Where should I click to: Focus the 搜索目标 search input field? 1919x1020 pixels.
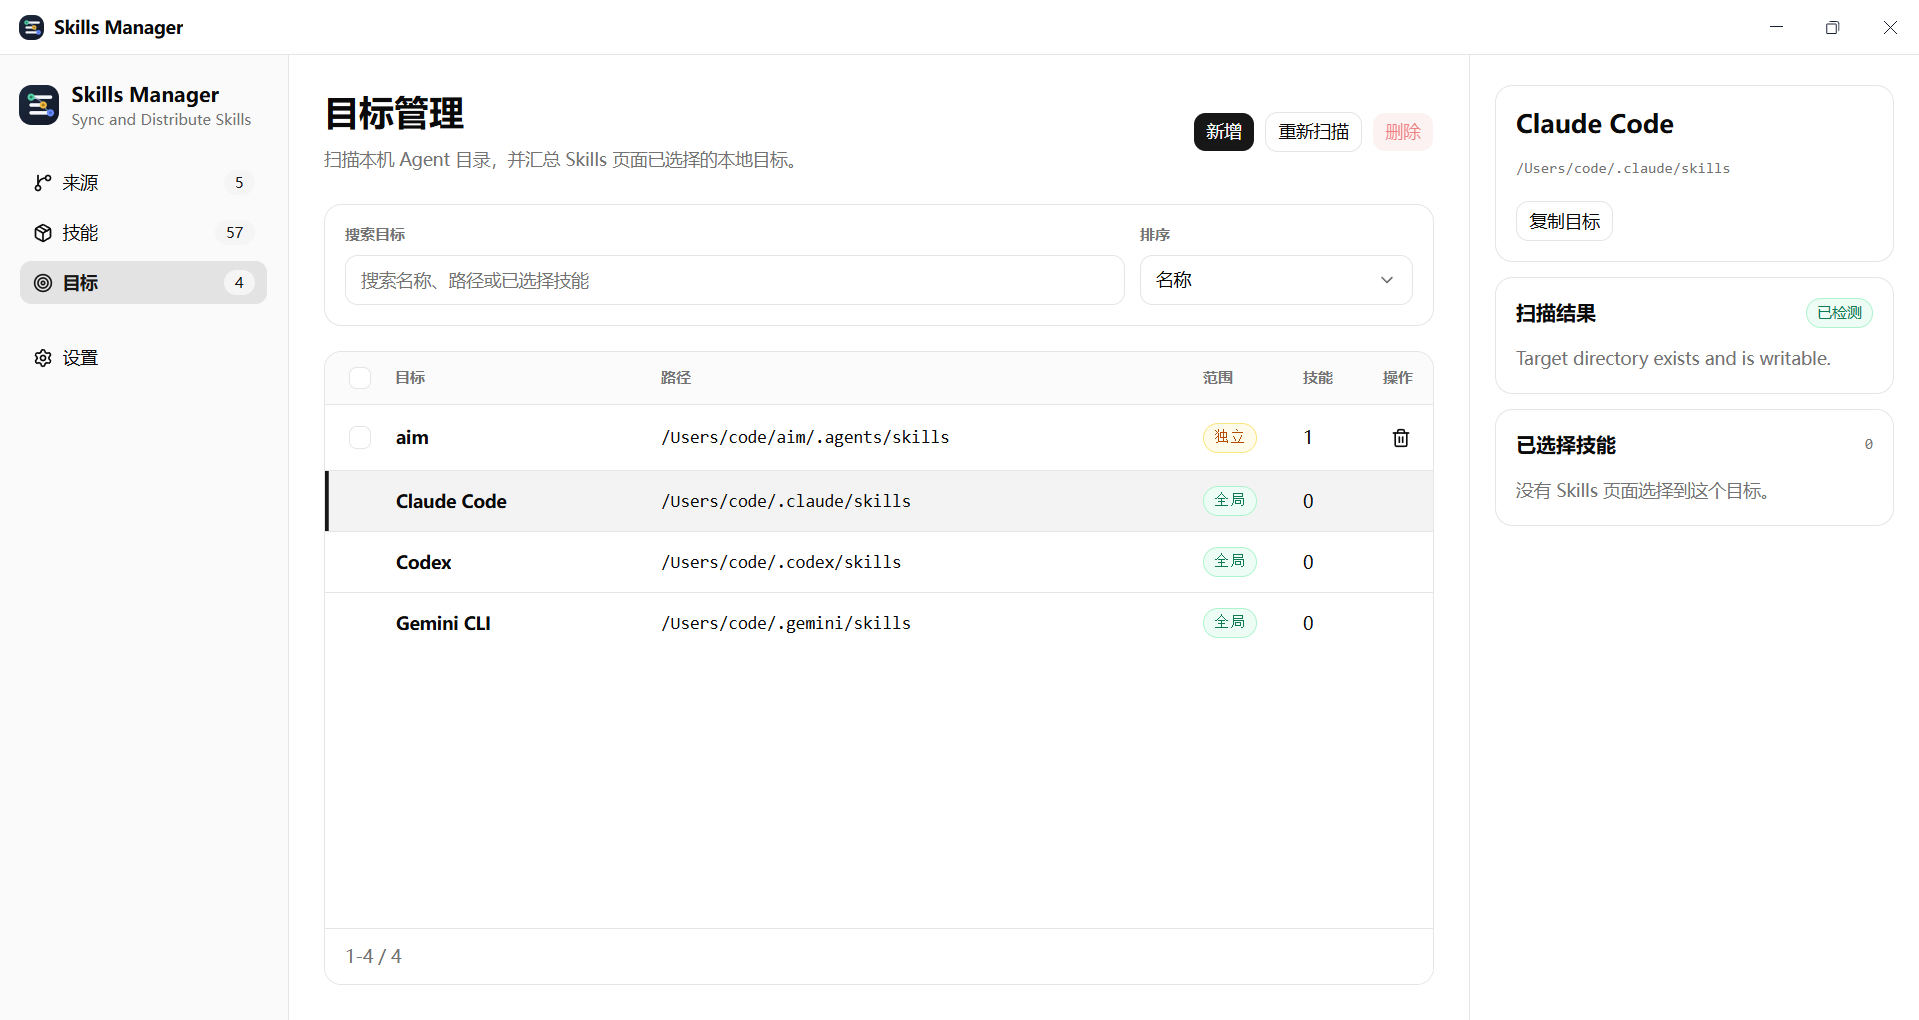click(x=735, y=280)
